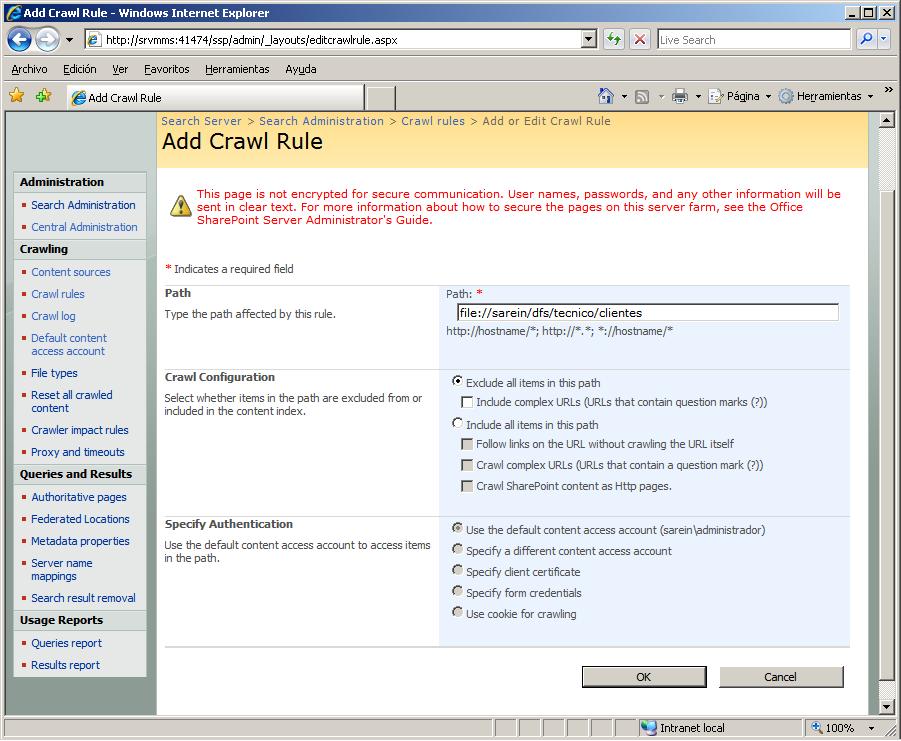Click the vertical scrollbar down arrow
The width and height of the screenshot is (901, 741).
pos(887,707)
